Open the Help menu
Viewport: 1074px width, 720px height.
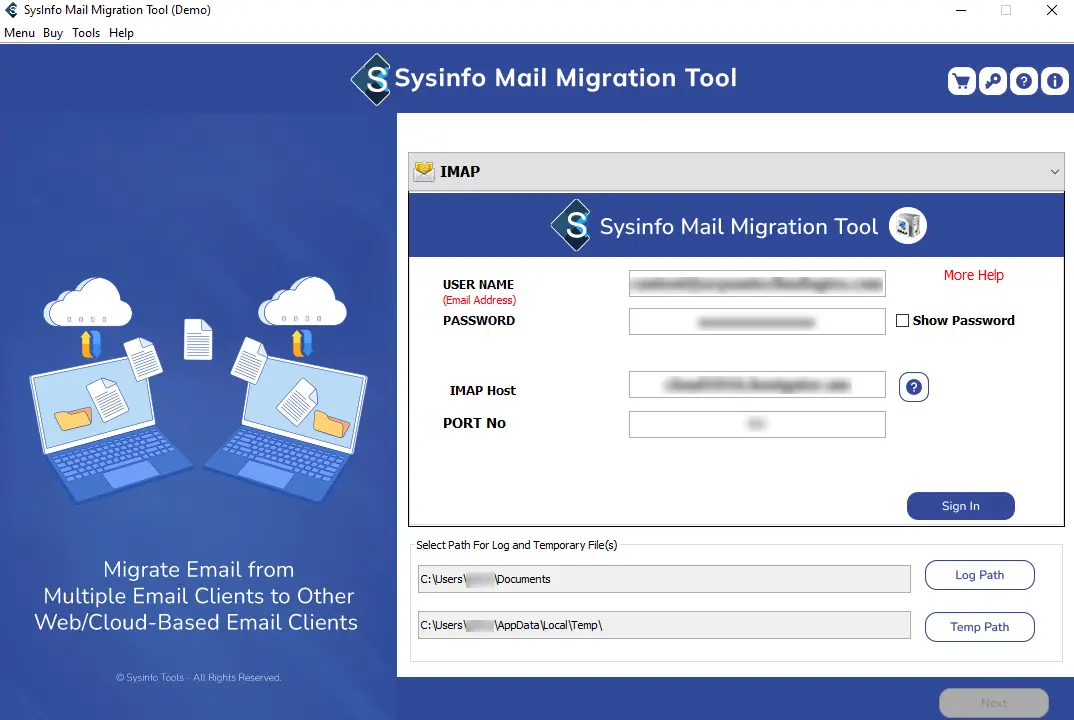point(121,33)
